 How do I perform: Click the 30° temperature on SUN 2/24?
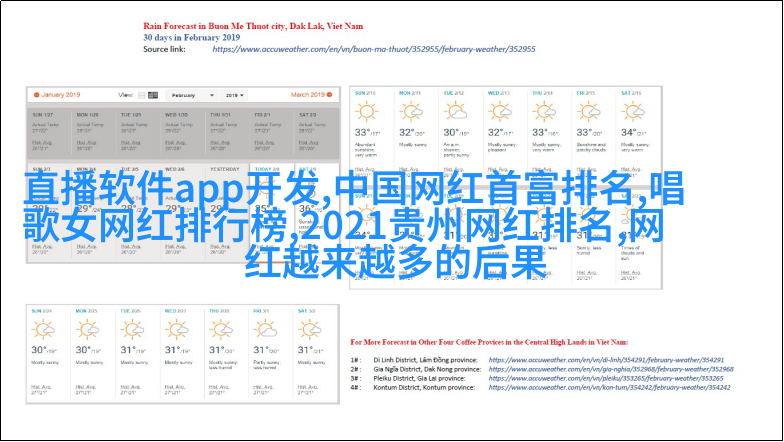39,350
